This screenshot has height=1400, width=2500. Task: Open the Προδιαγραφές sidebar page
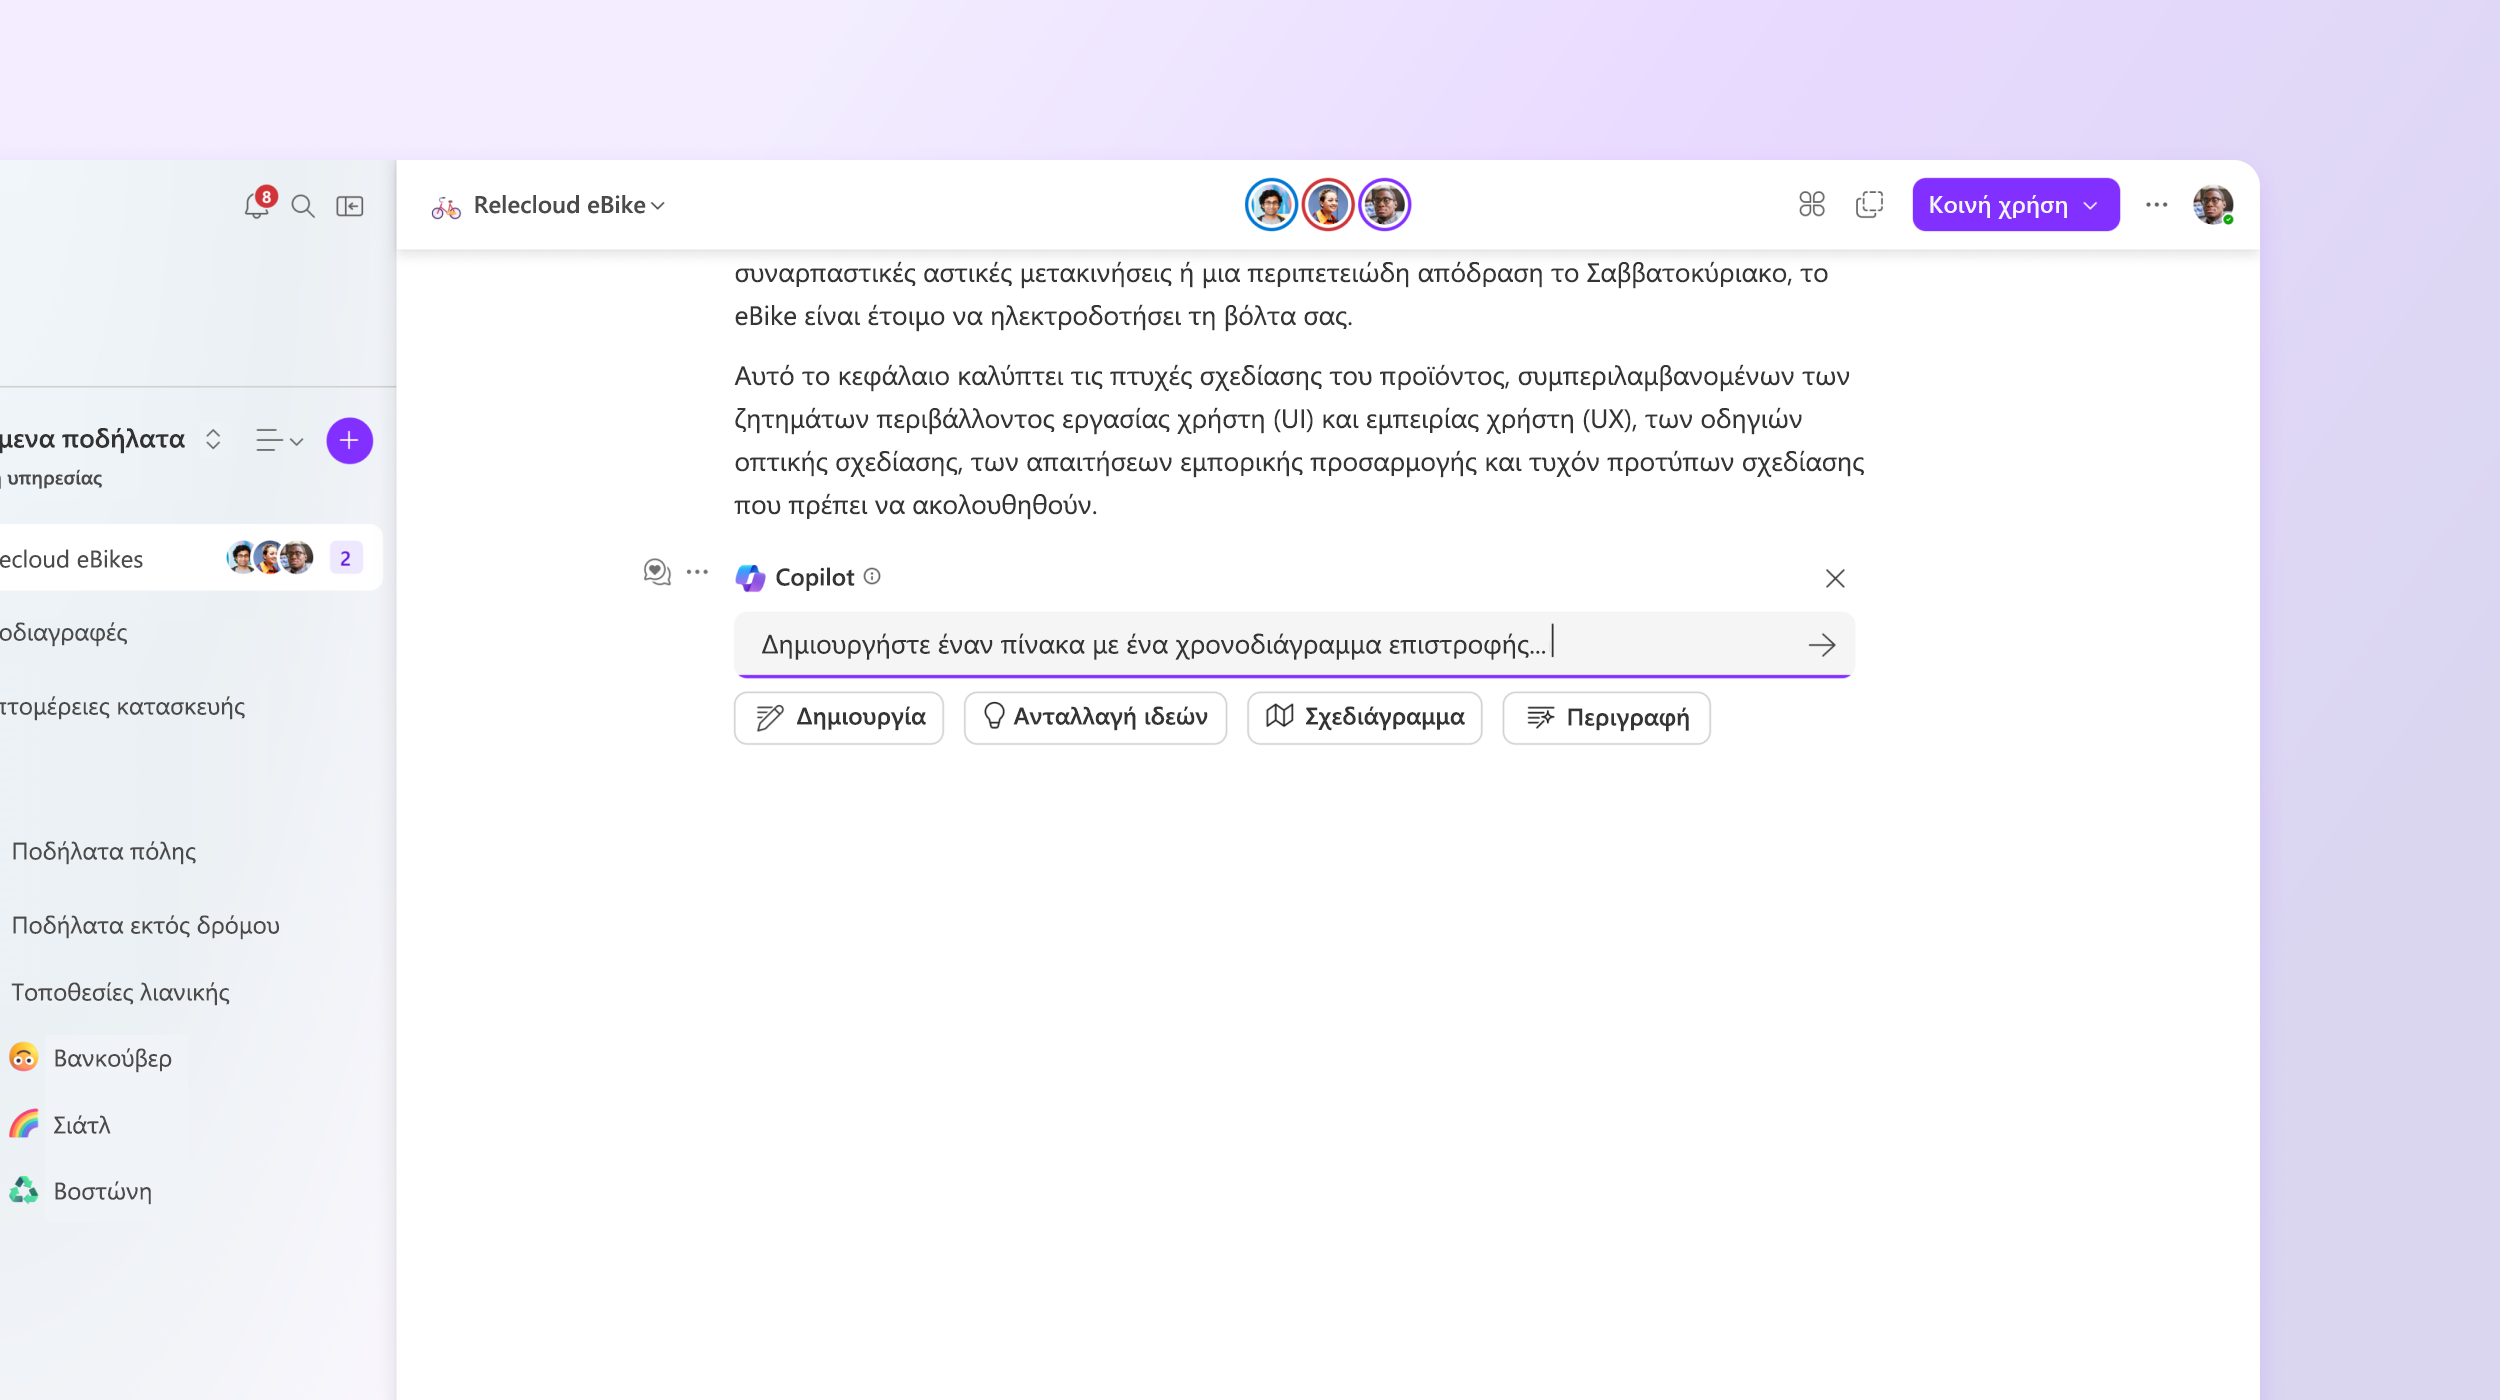(64, 632)
